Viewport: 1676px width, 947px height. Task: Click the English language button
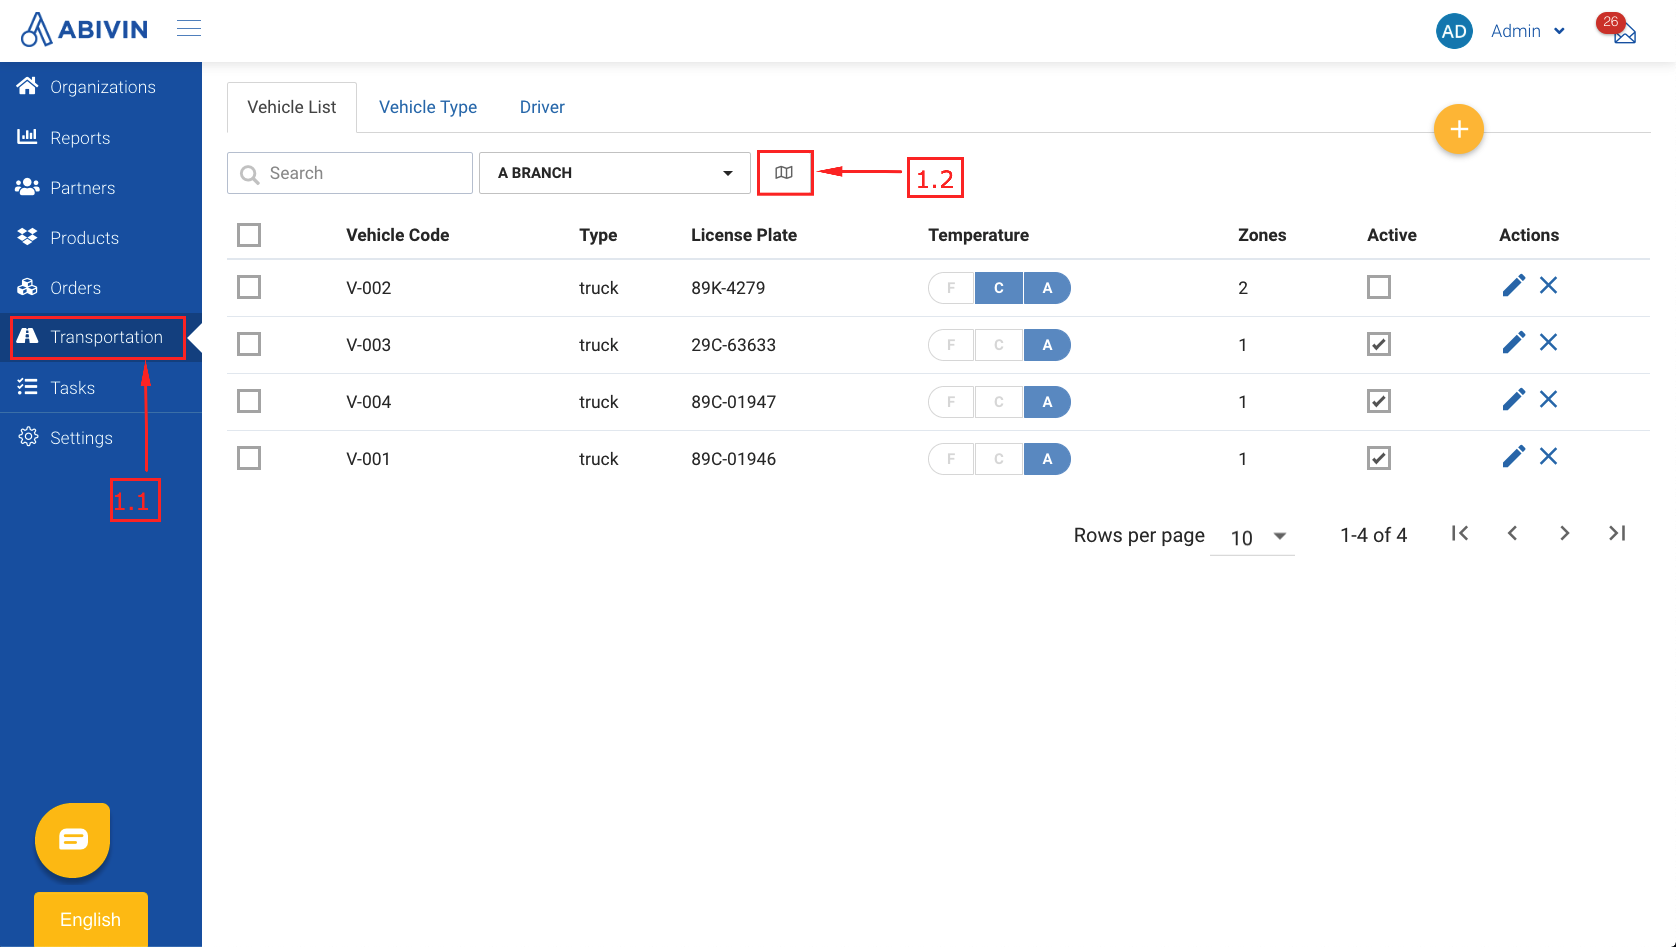pyautogui.click(x=91, y=919)
